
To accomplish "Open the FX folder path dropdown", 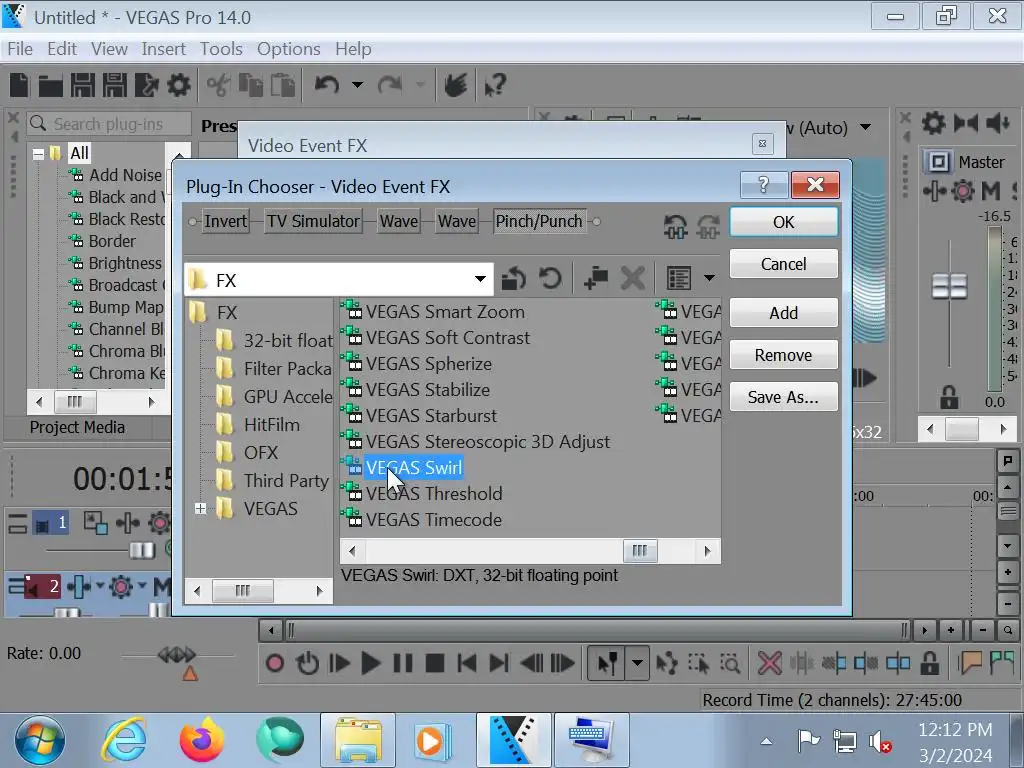I will click(x=481, y=280).
